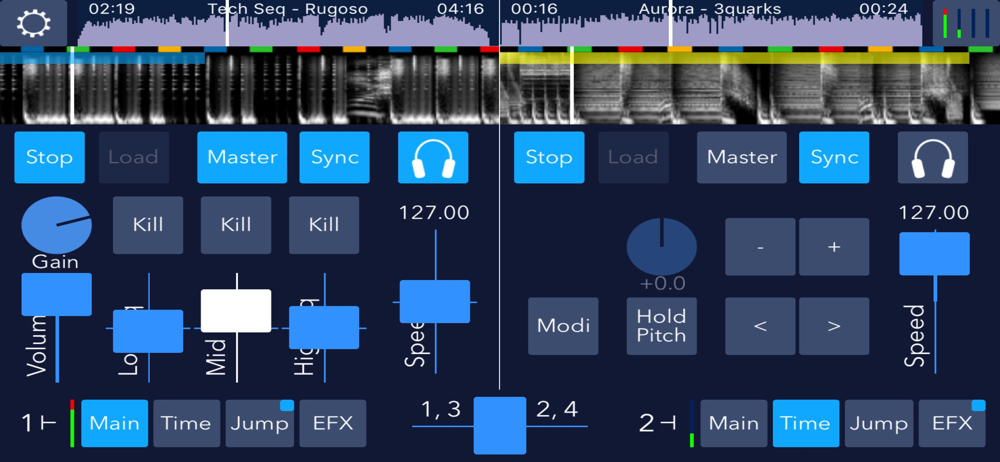Open the Main tab on deck 2

point(734,423)
